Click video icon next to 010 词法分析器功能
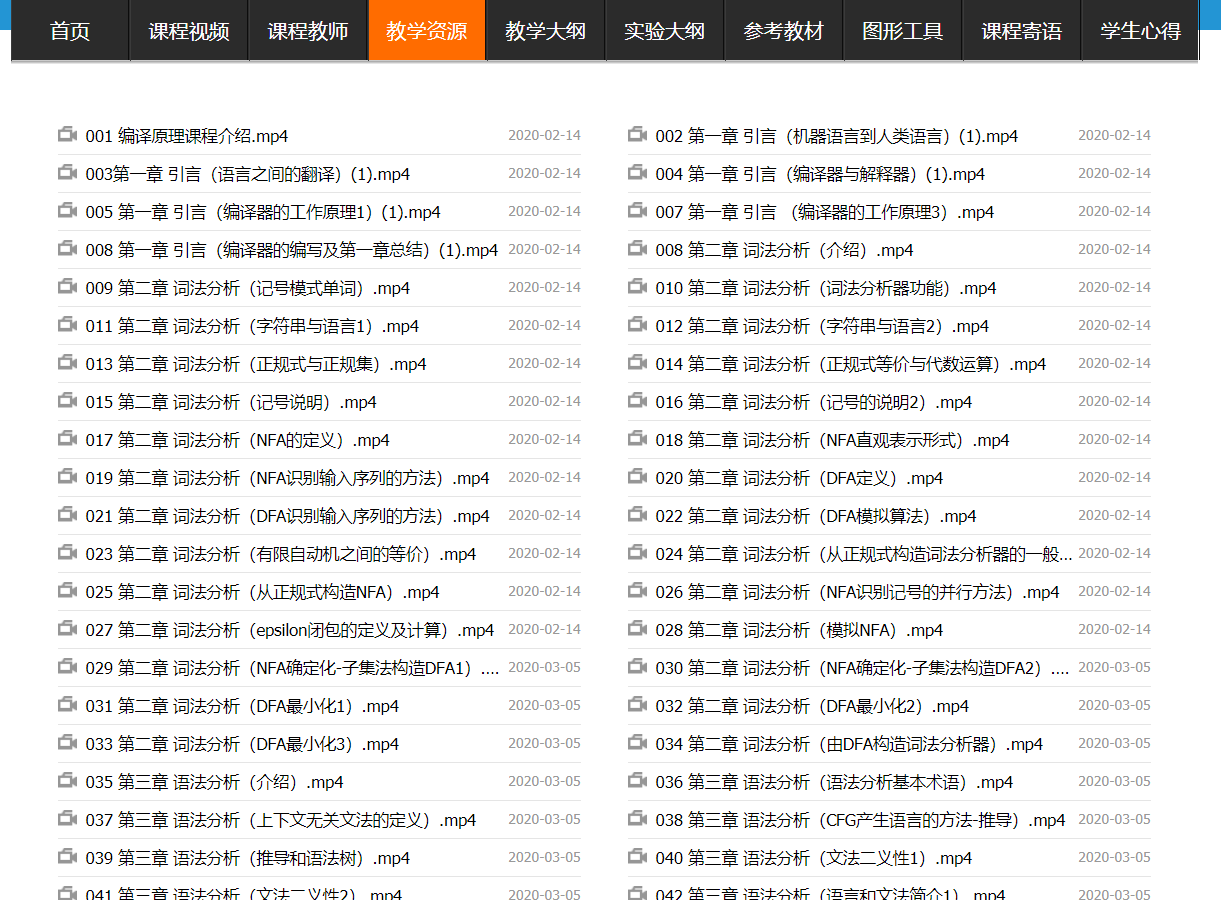This screenshot has width=1221, height=900. click(x=638, y=287)
